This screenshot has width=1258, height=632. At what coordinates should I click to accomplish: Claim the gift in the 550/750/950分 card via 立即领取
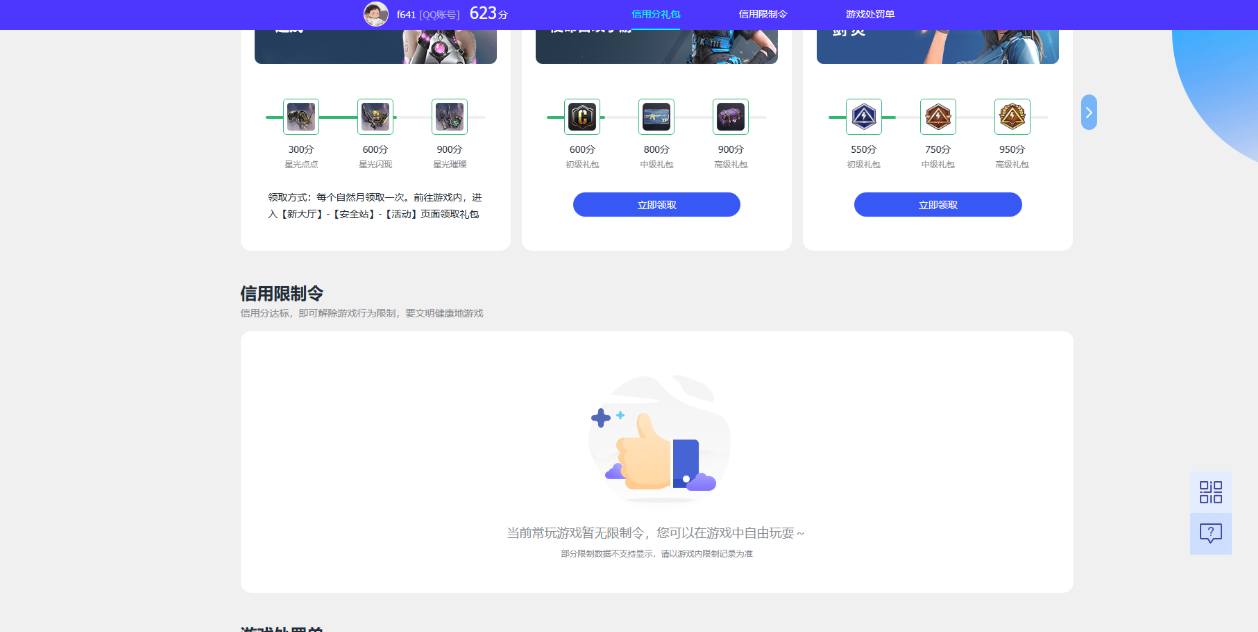point(938,204)
